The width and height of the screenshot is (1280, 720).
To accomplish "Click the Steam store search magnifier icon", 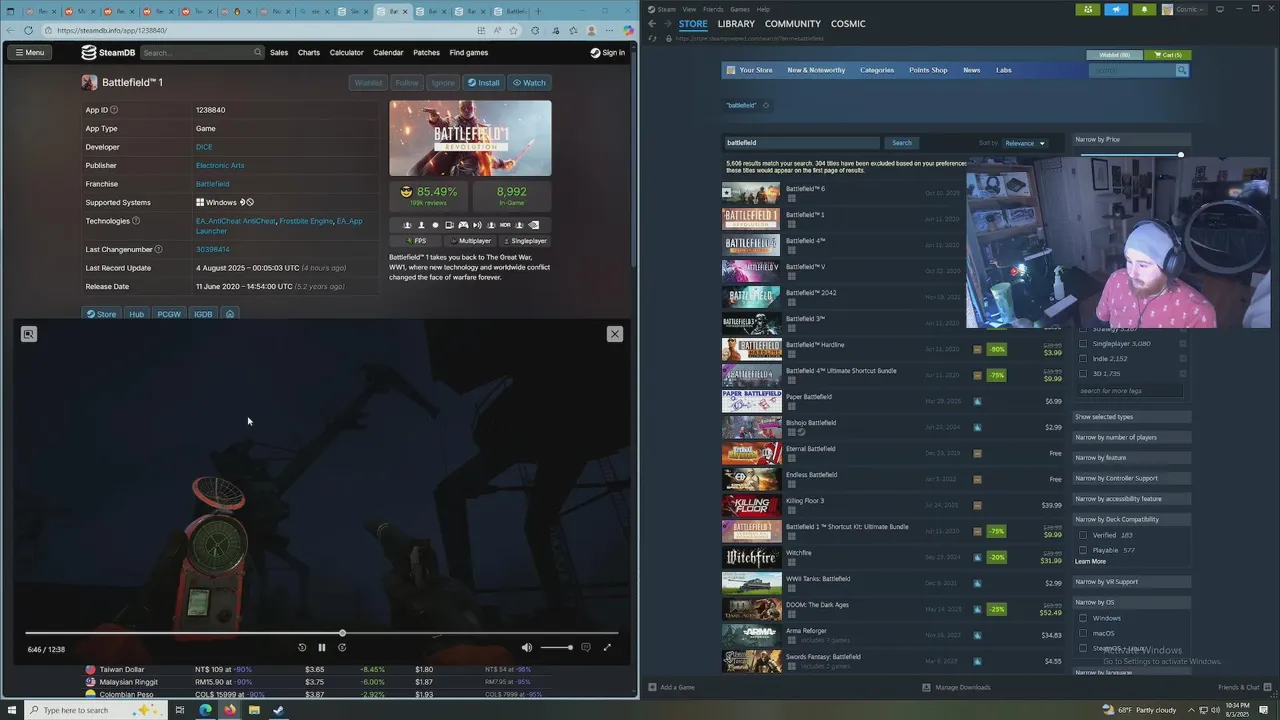I will click(x=1182, y=70).
